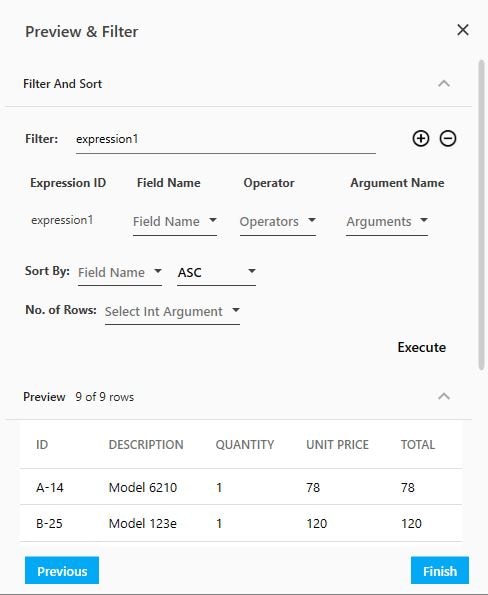488x595 pixels.
Task: Go back with the Previous button
Action: click(x=62, y=570)
